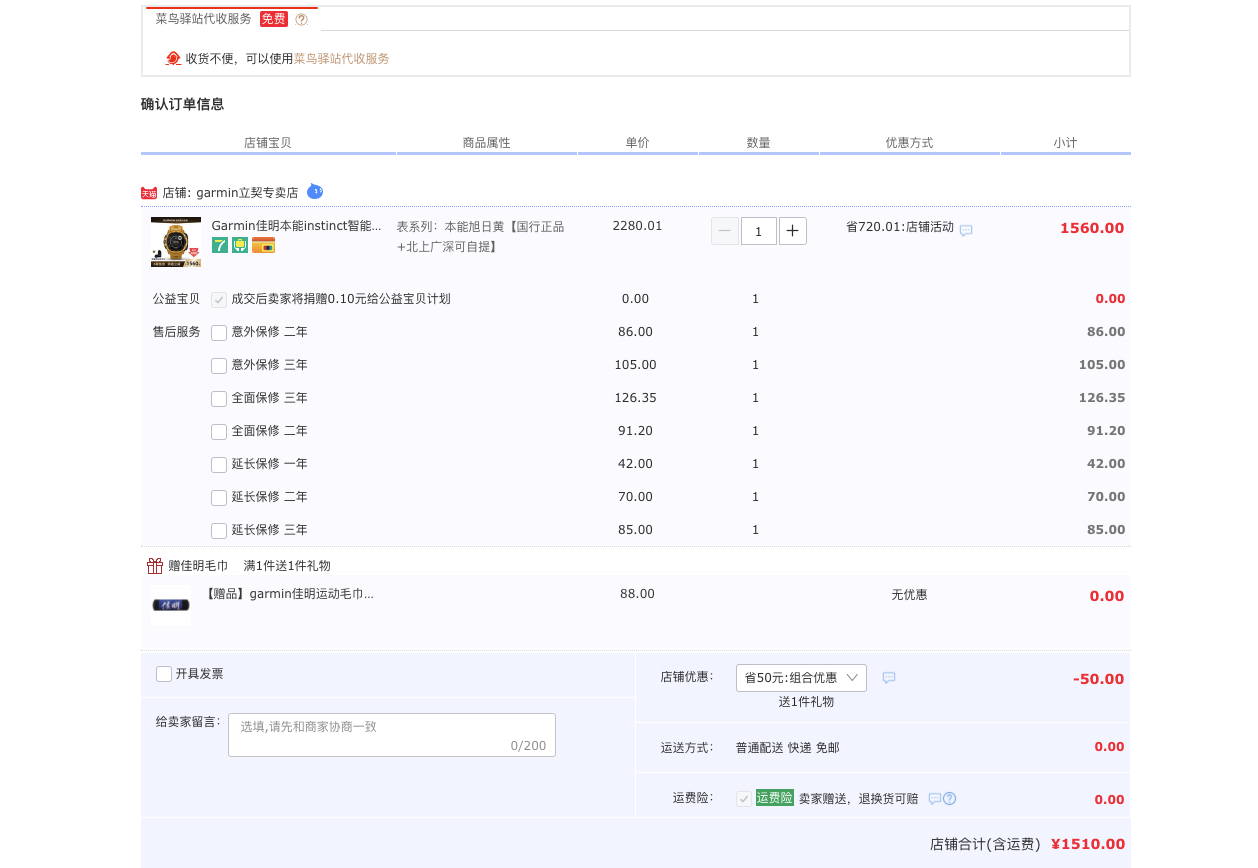Decrease quantity with the minus button

[725, 231]
